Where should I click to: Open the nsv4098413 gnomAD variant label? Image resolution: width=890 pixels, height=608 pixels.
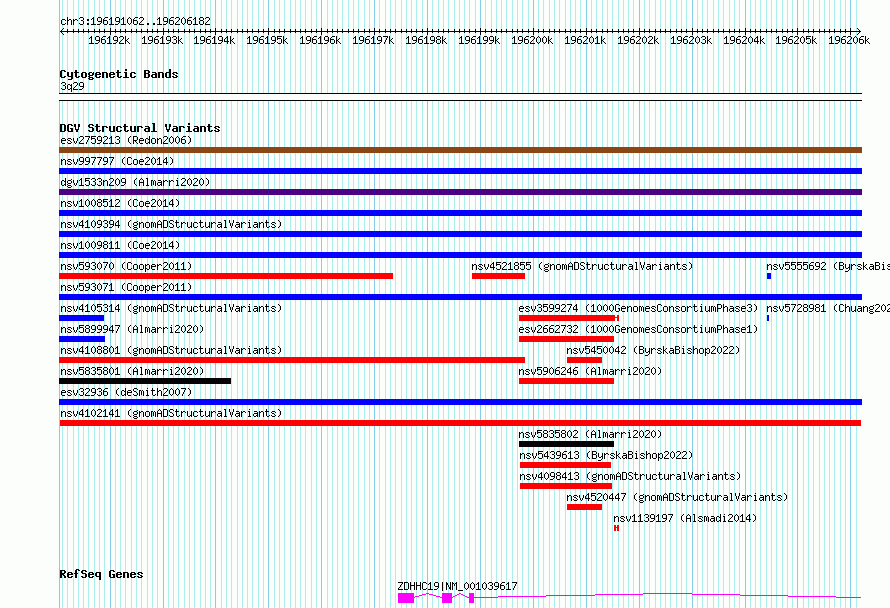tap(630, 476)
